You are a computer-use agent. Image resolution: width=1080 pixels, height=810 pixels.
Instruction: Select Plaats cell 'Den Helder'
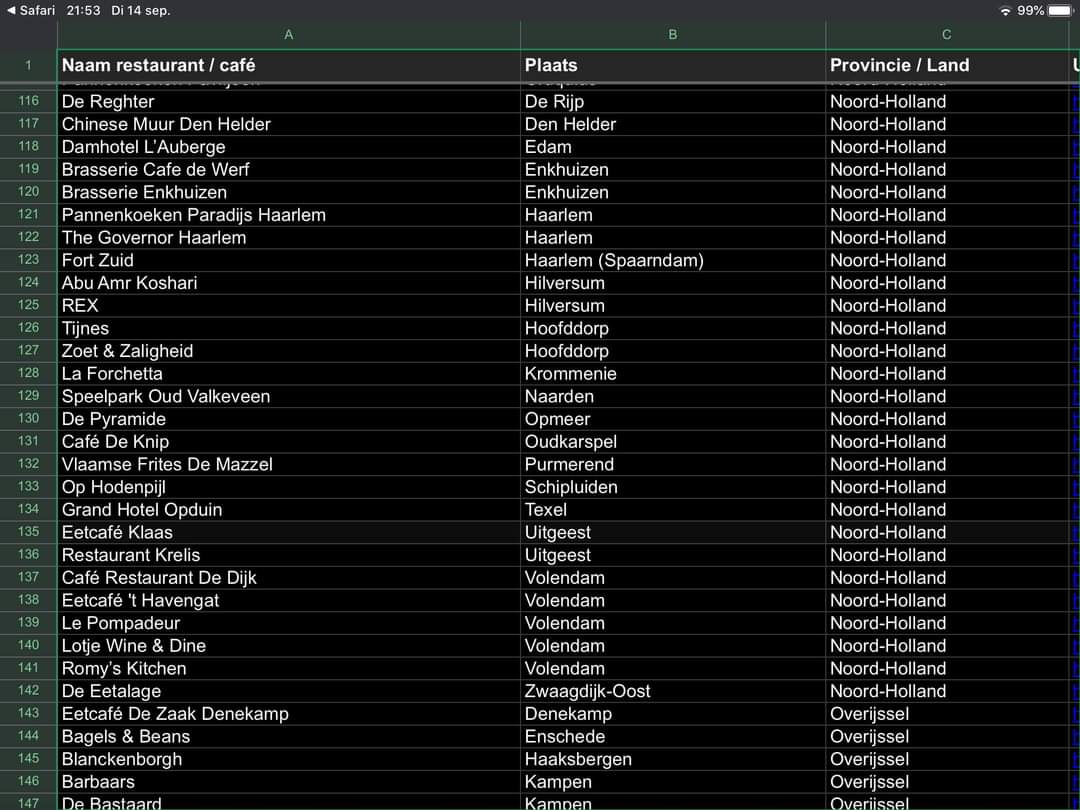click(673, 124)
